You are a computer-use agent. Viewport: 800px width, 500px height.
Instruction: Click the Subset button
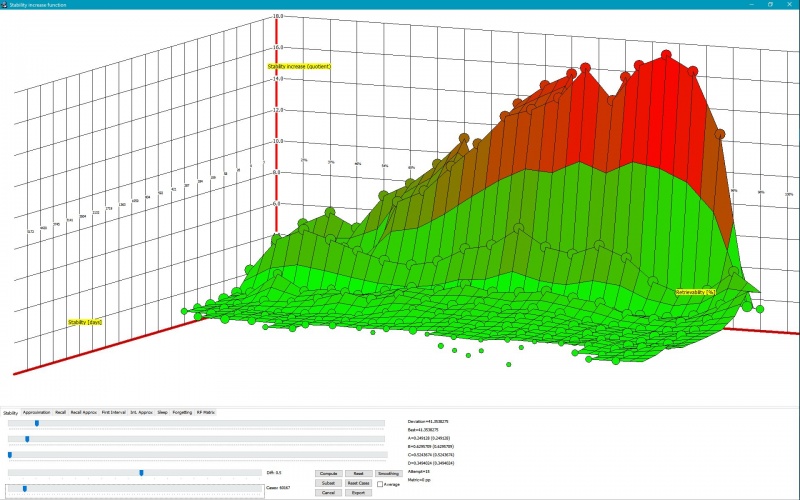(328, 483)
